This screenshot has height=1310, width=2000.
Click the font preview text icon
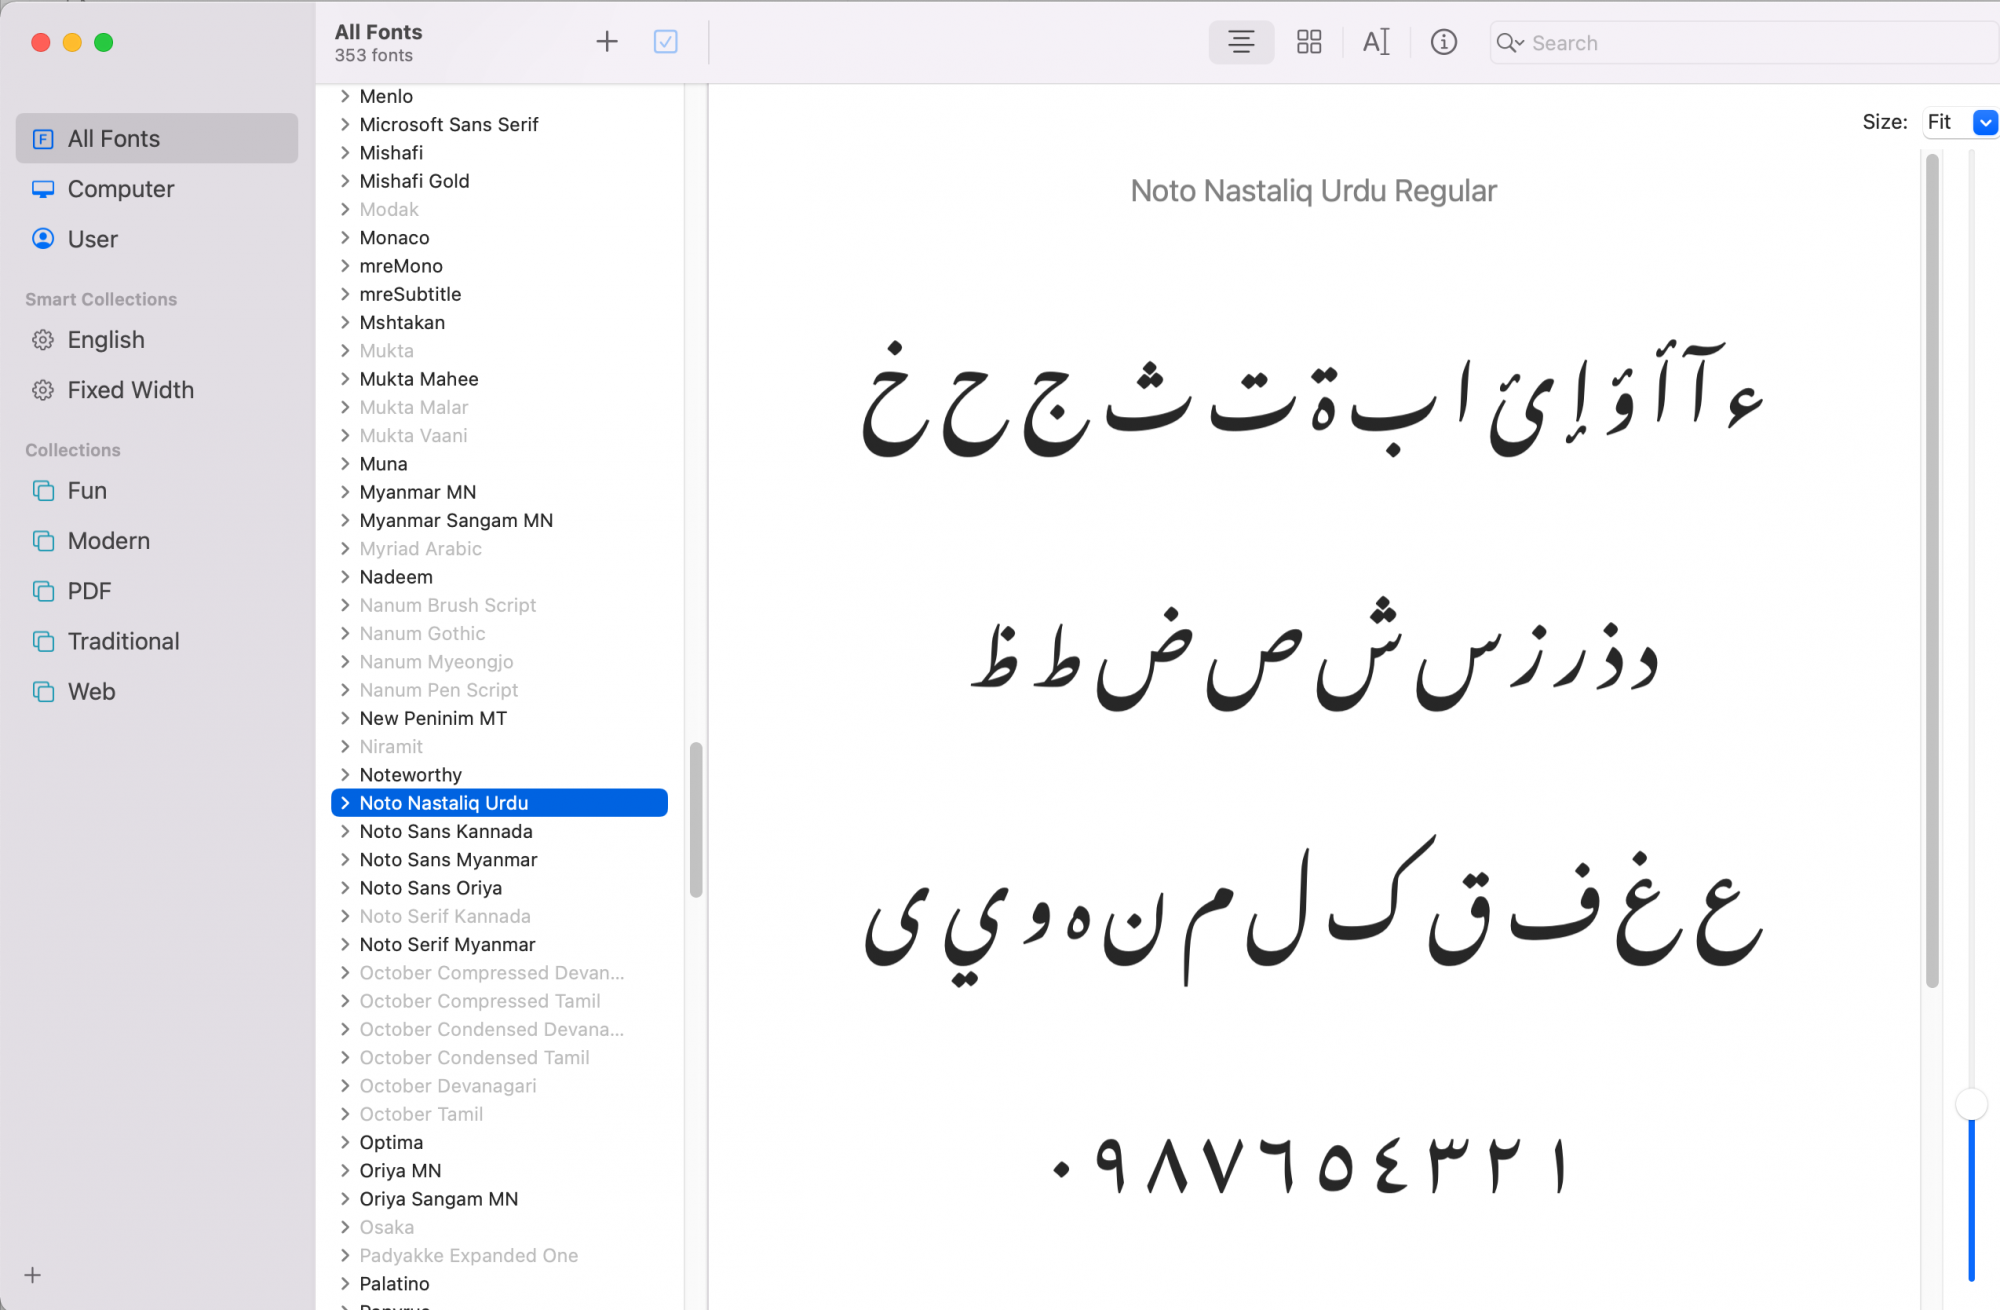pos(1376,42)
